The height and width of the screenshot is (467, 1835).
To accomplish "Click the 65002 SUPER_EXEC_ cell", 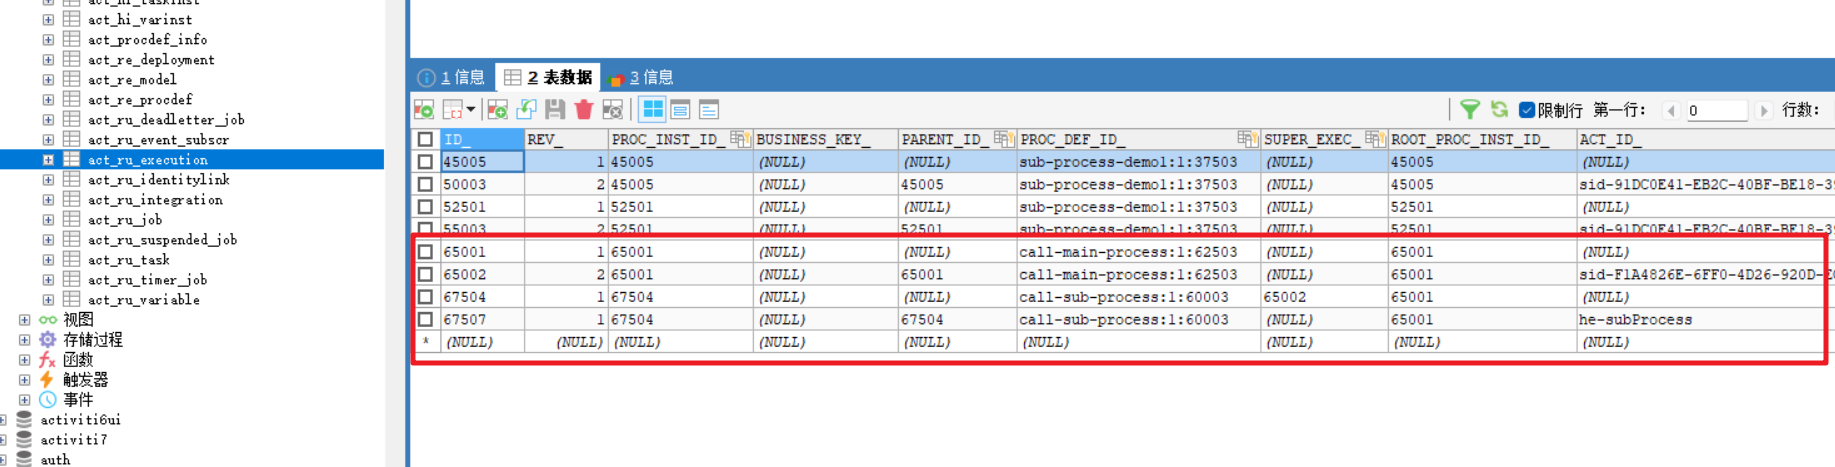I will coord(1324,297).
